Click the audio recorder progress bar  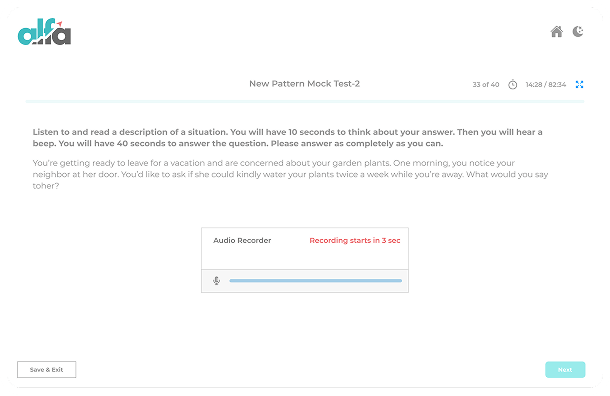(316, 280)
